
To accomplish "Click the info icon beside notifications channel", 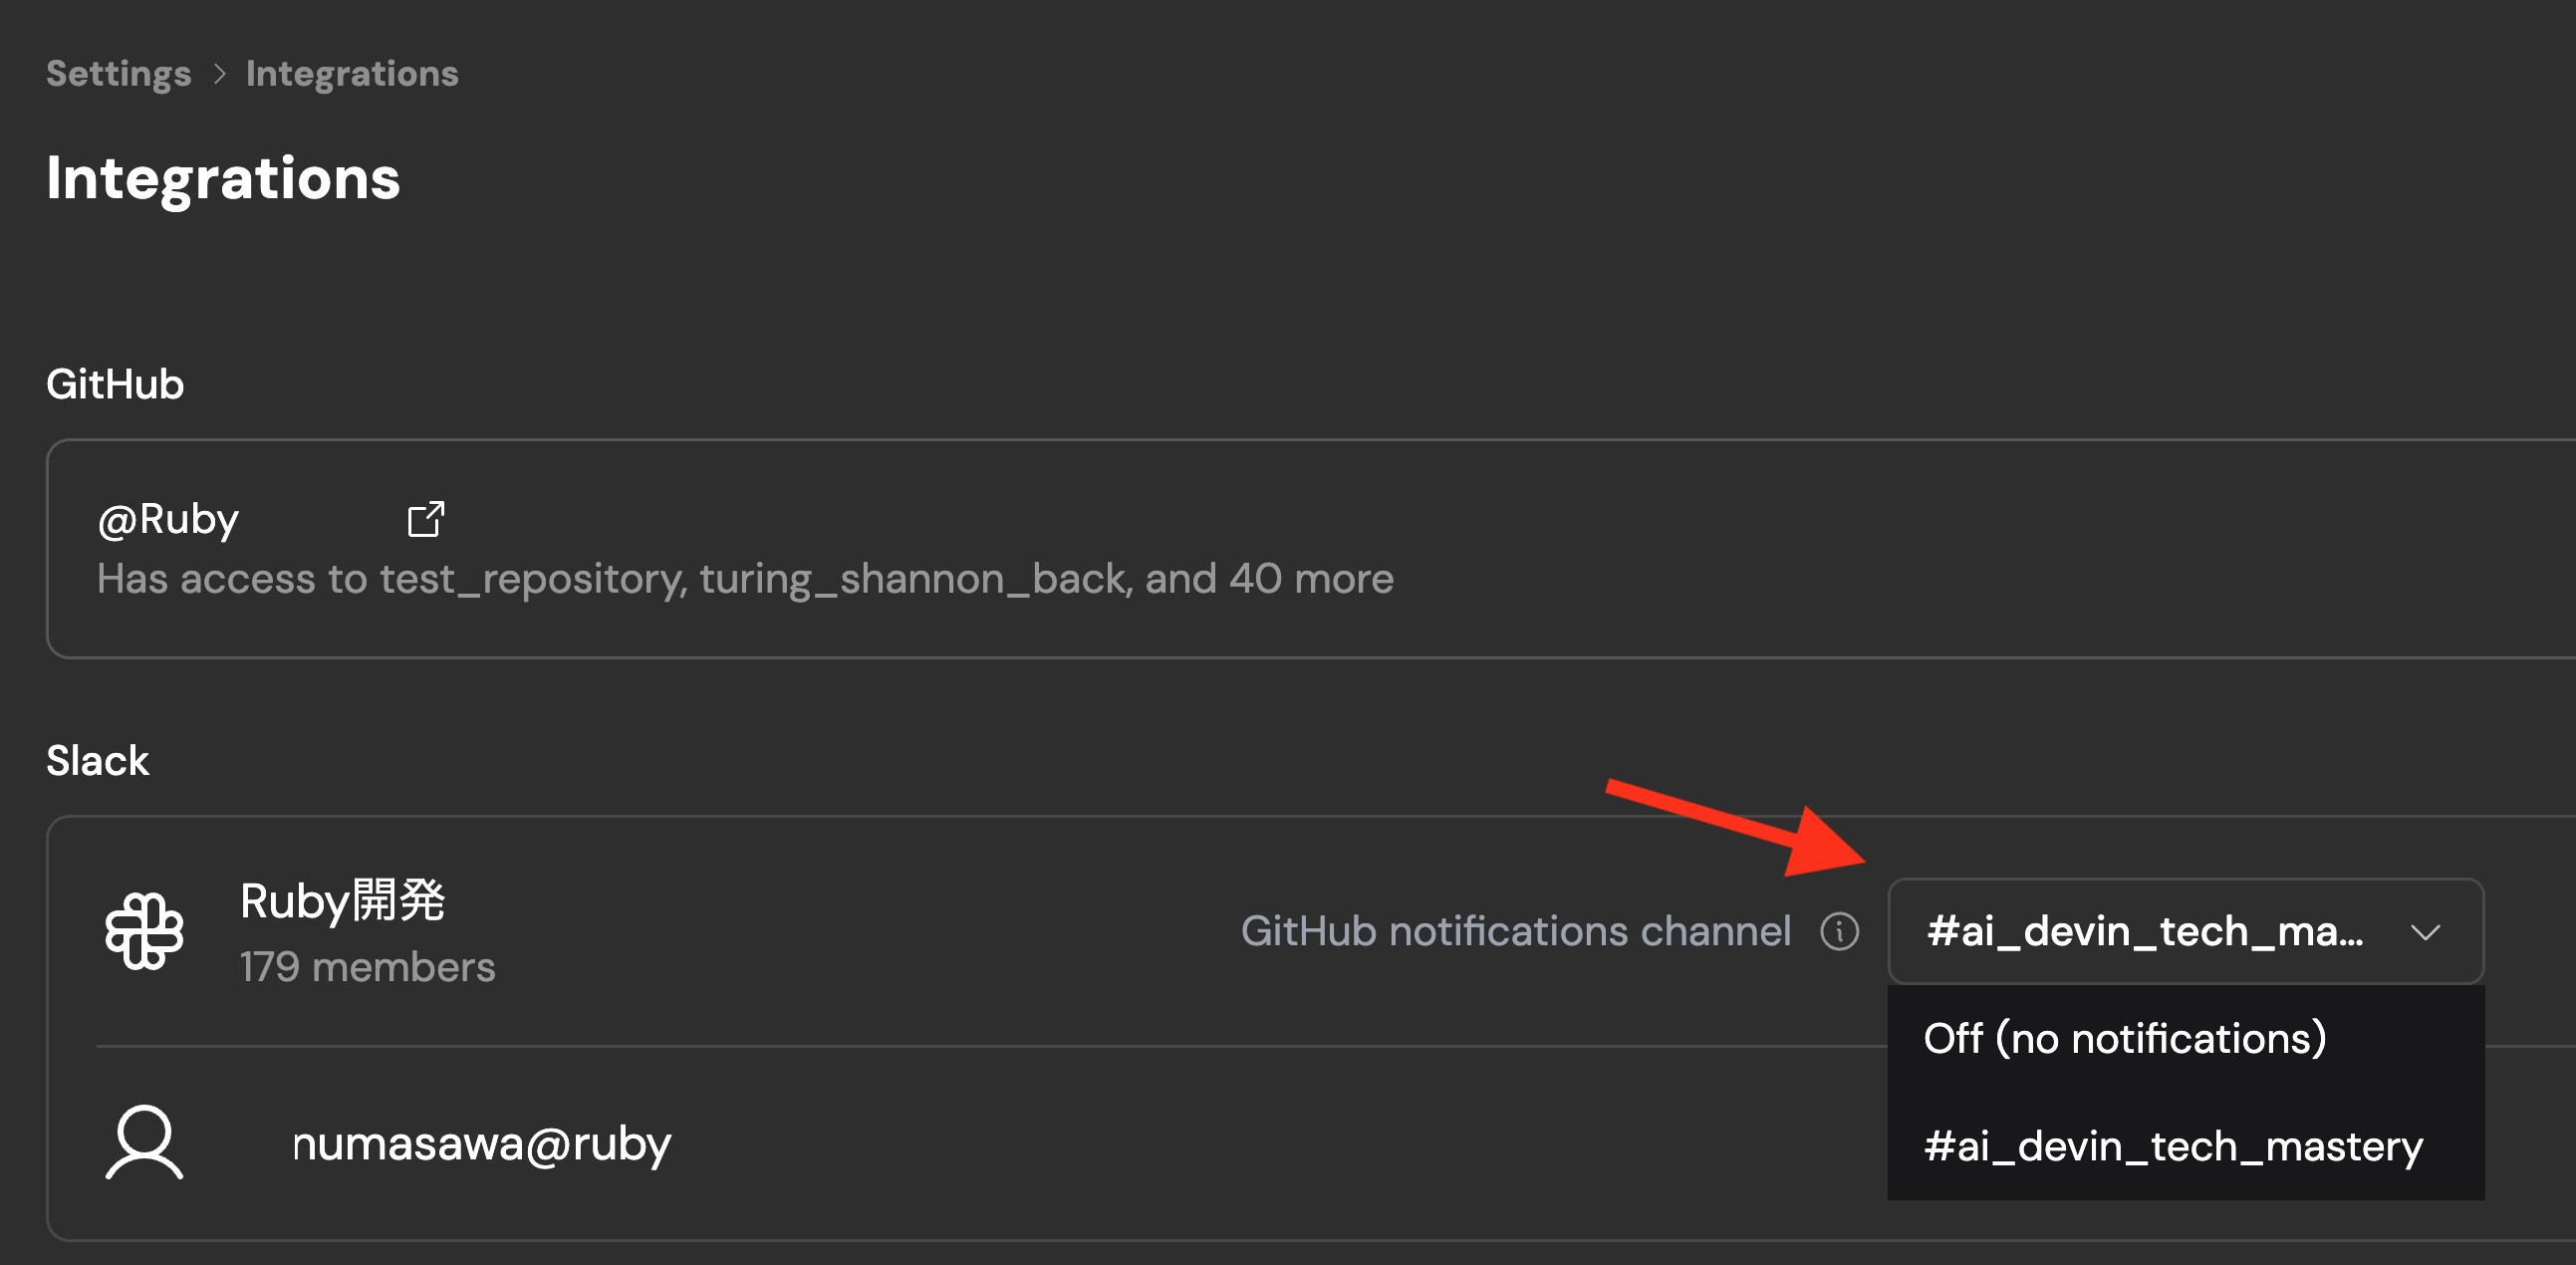I will 1839,931.
